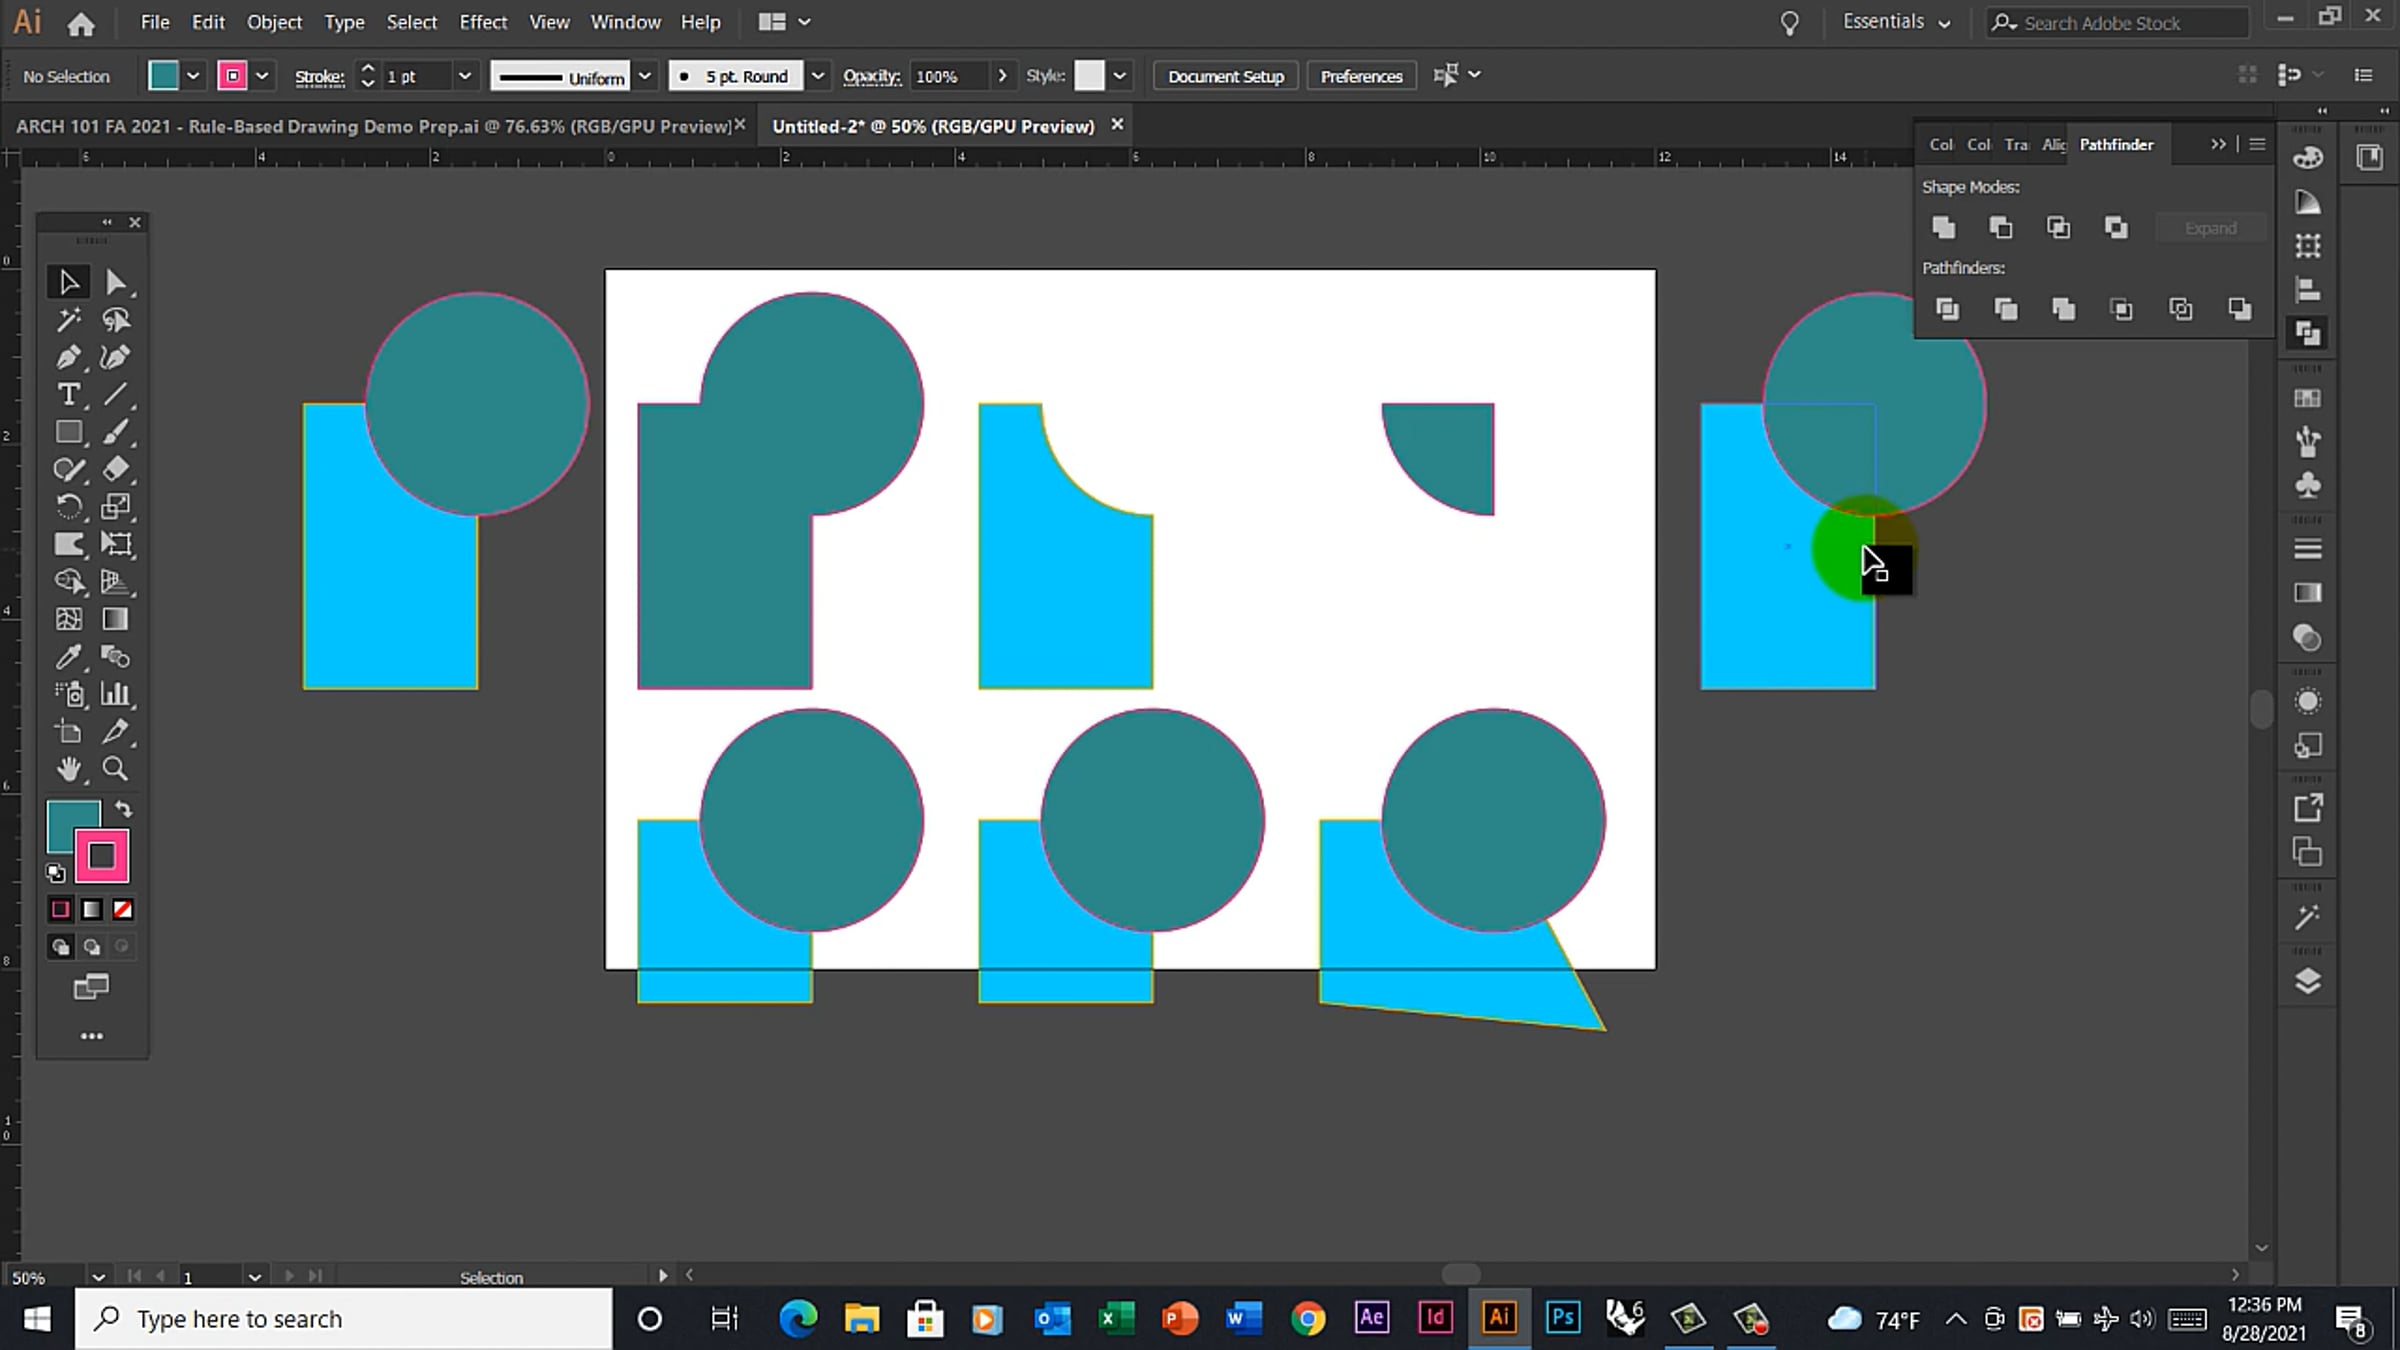Click the Preferences button
The width and height of the screenshot is (2400, 1350).
(1361, 76)
